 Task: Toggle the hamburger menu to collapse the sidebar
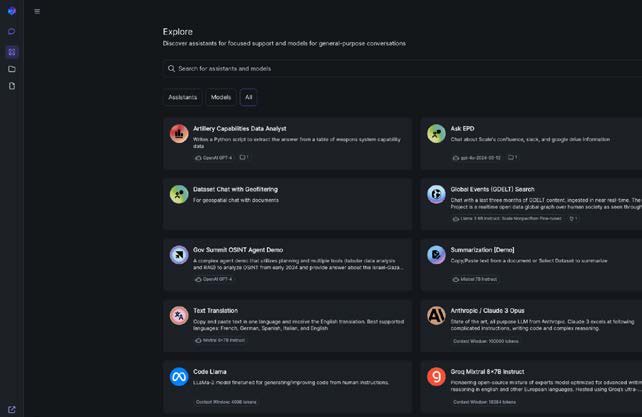point(37,12)
